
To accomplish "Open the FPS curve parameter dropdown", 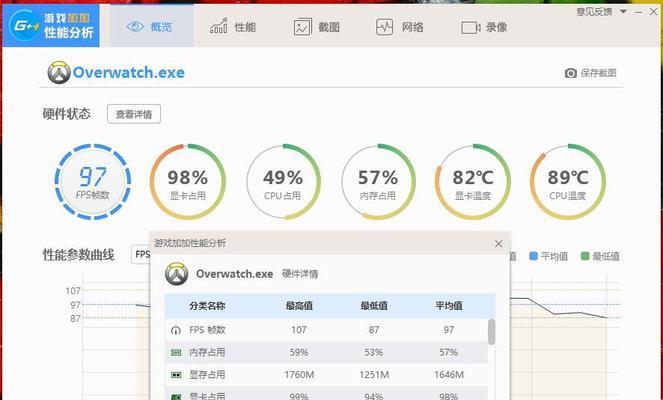I will [x=141, y=254].
